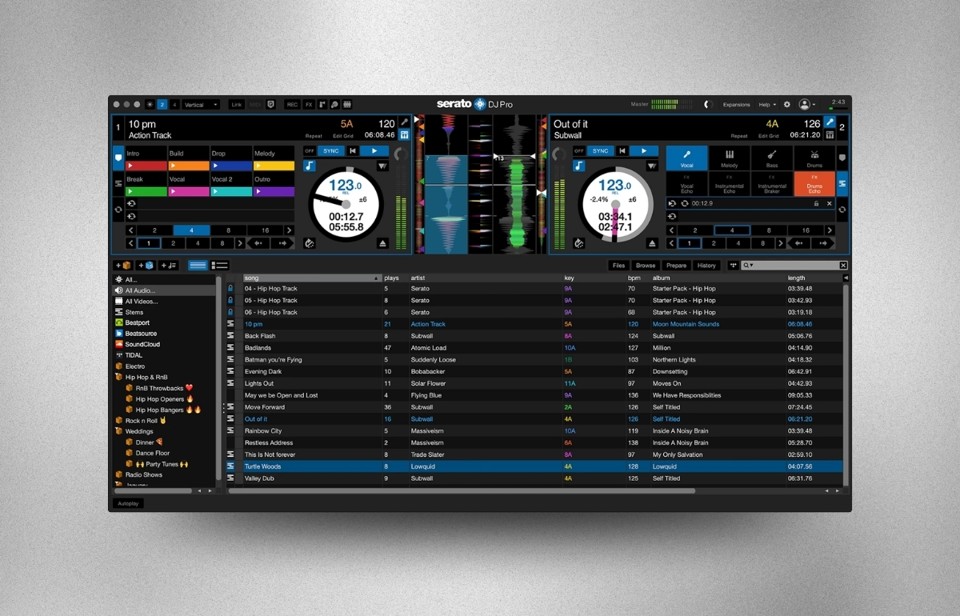
Task: Click the library search field
Action: tap(796, 265)
